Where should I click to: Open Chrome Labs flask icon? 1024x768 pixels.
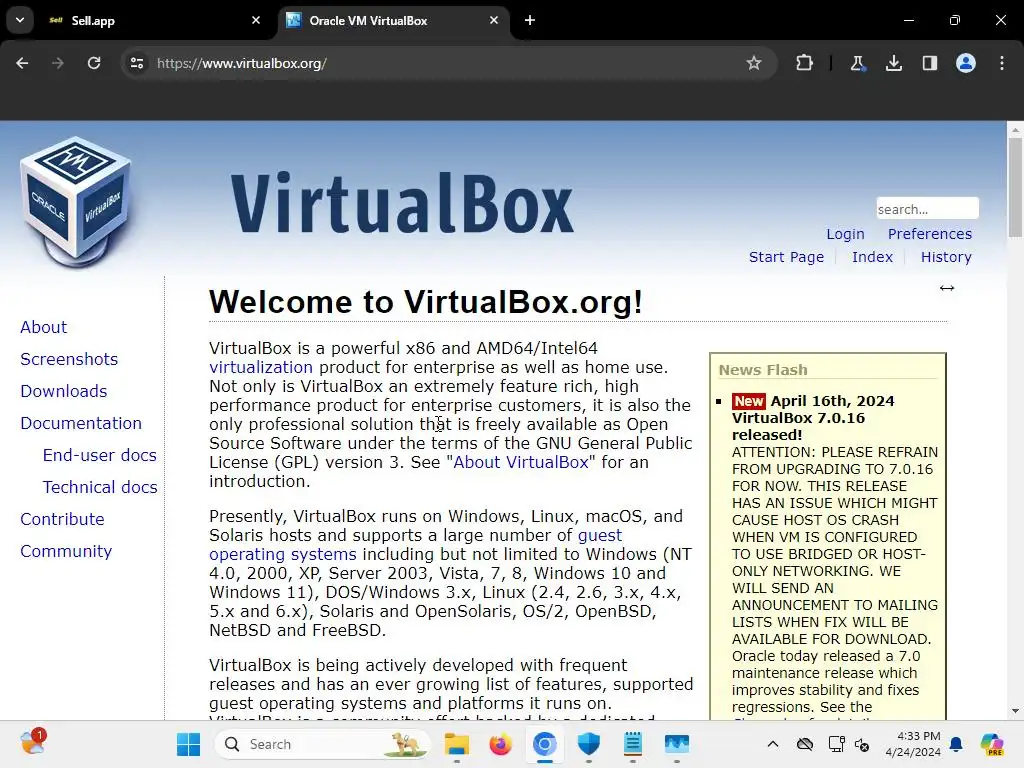coord(857,63)
